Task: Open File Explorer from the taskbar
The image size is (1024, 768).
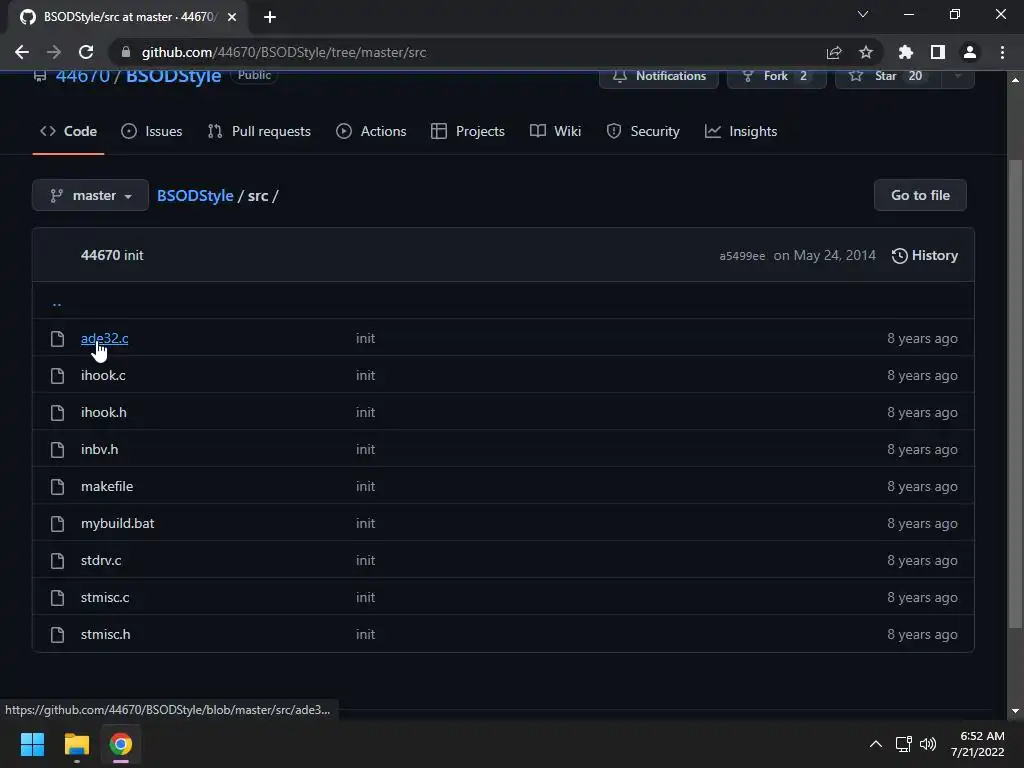Action: point(76,744)
